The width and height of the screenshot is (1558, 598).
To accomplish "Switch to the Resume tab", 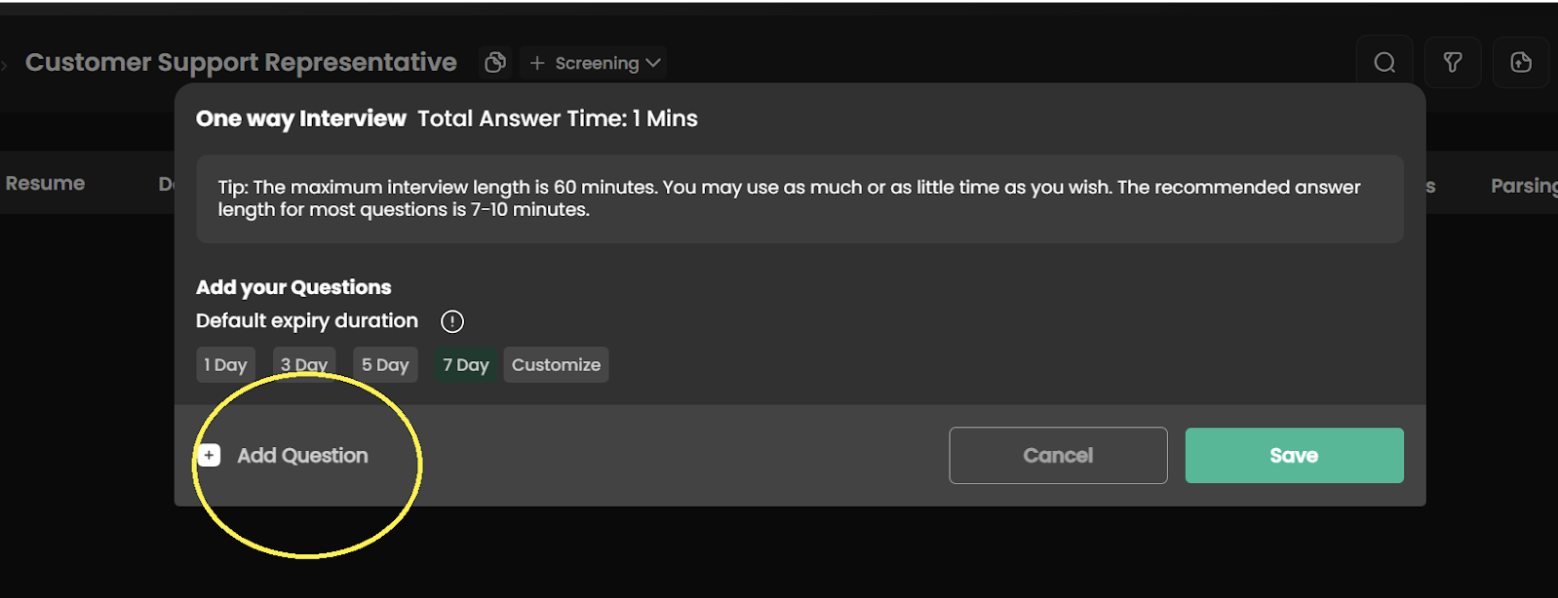I will 45,183.
